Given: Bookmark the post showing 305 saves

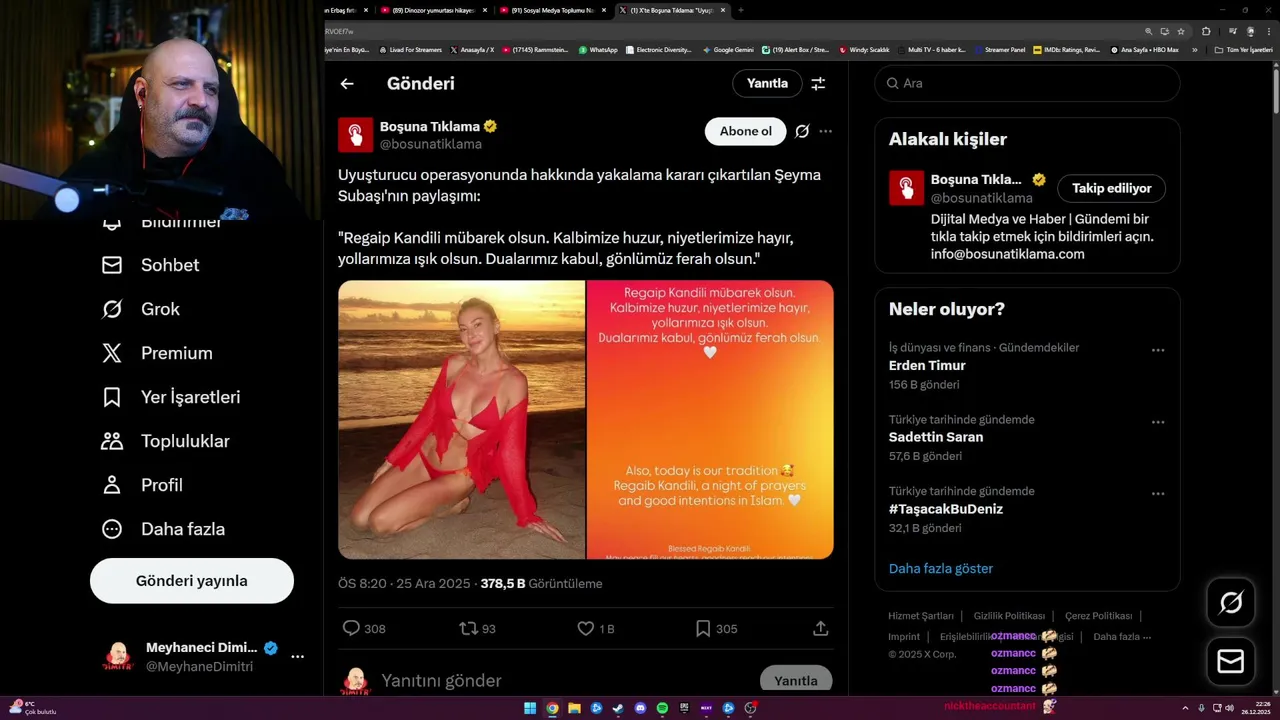Looking at the screenshot, I should [x=703, y=628].
